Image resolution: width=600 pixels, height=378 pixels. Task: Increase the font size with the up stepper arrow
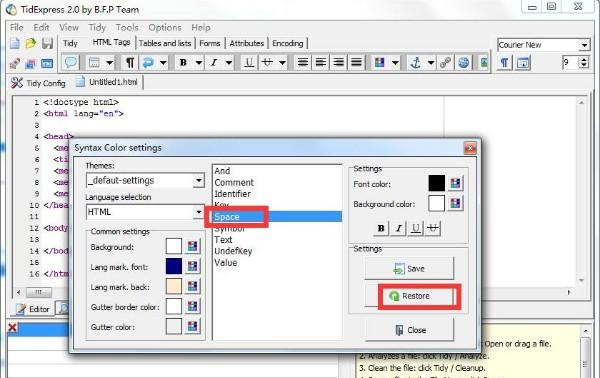tap(584, 59)
